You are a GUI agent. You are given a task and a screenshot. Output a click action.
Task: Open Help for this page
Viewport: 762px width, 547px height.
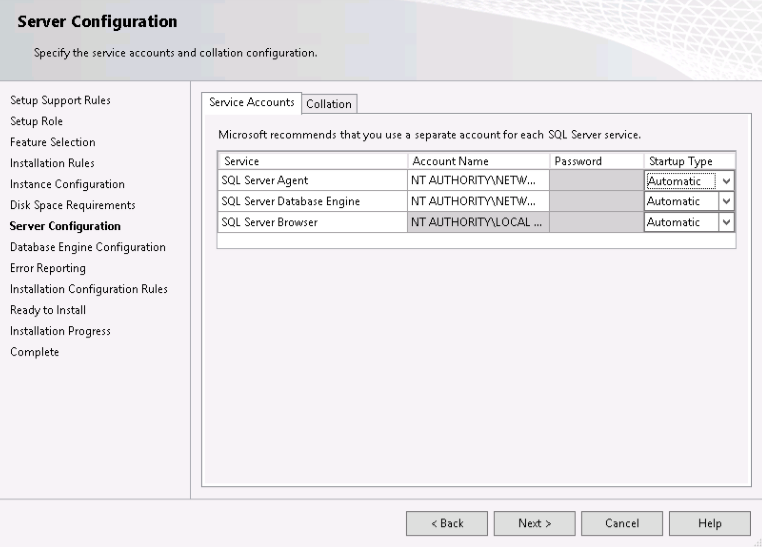(x=710, y=523)
